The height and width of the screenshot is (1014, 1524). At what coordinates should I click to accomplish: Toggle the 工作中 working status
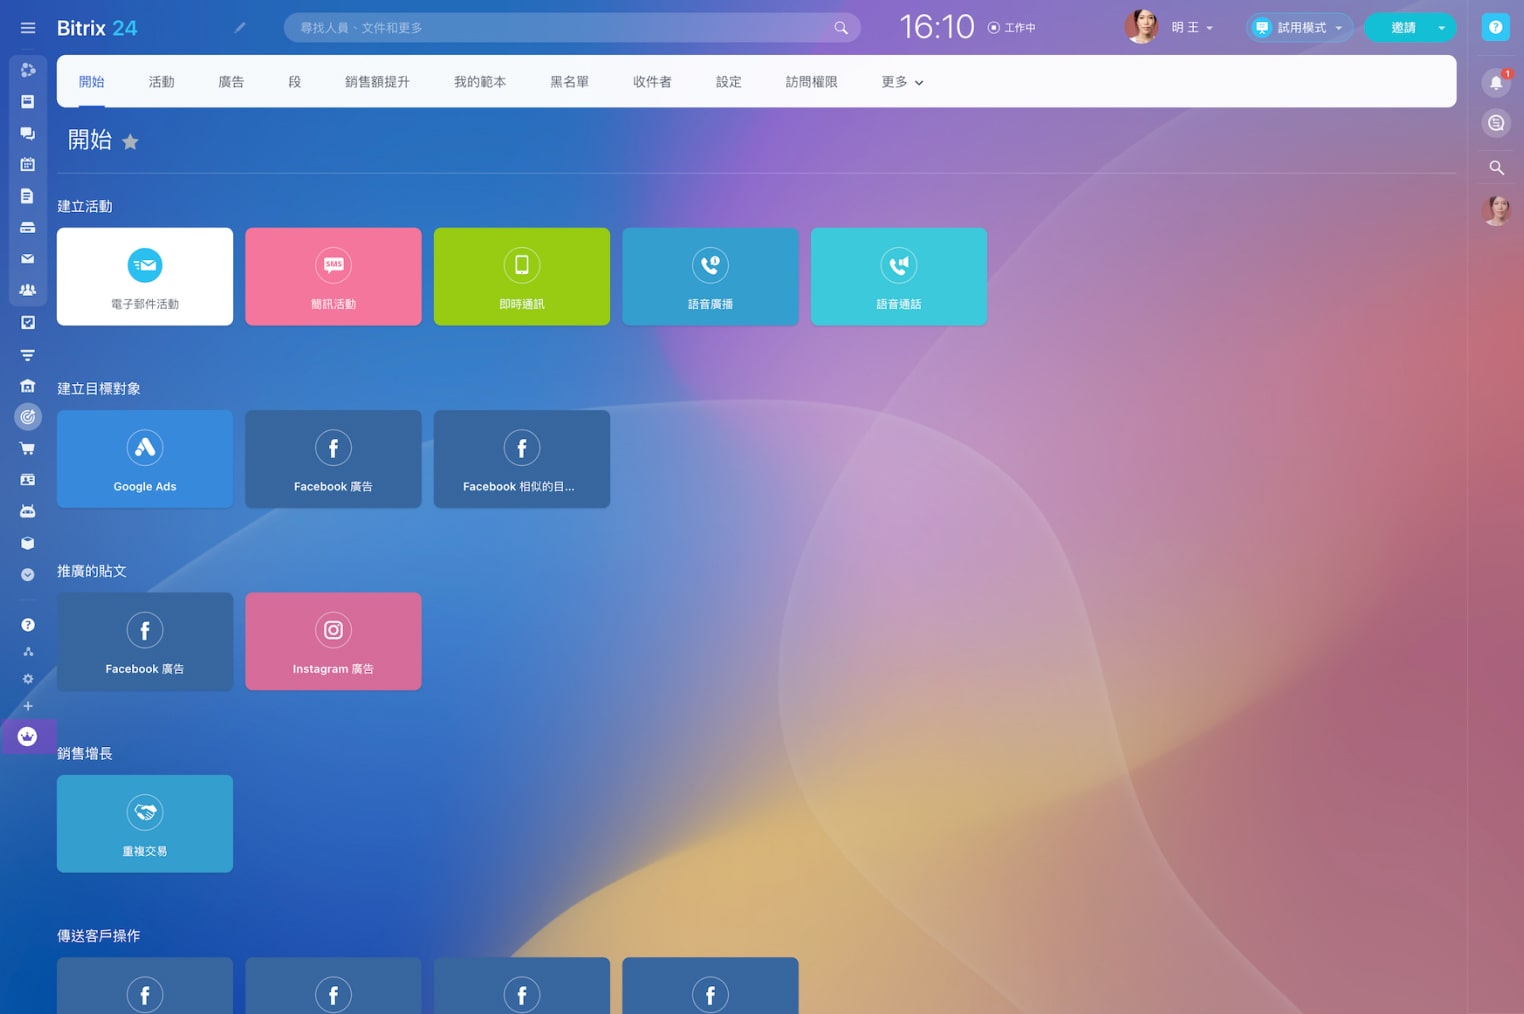1012,28
